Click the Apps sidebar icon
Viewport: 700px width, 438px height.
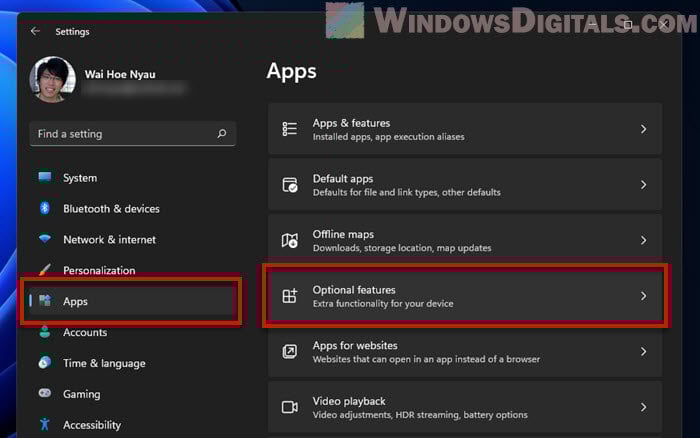[x=45, y=300]
